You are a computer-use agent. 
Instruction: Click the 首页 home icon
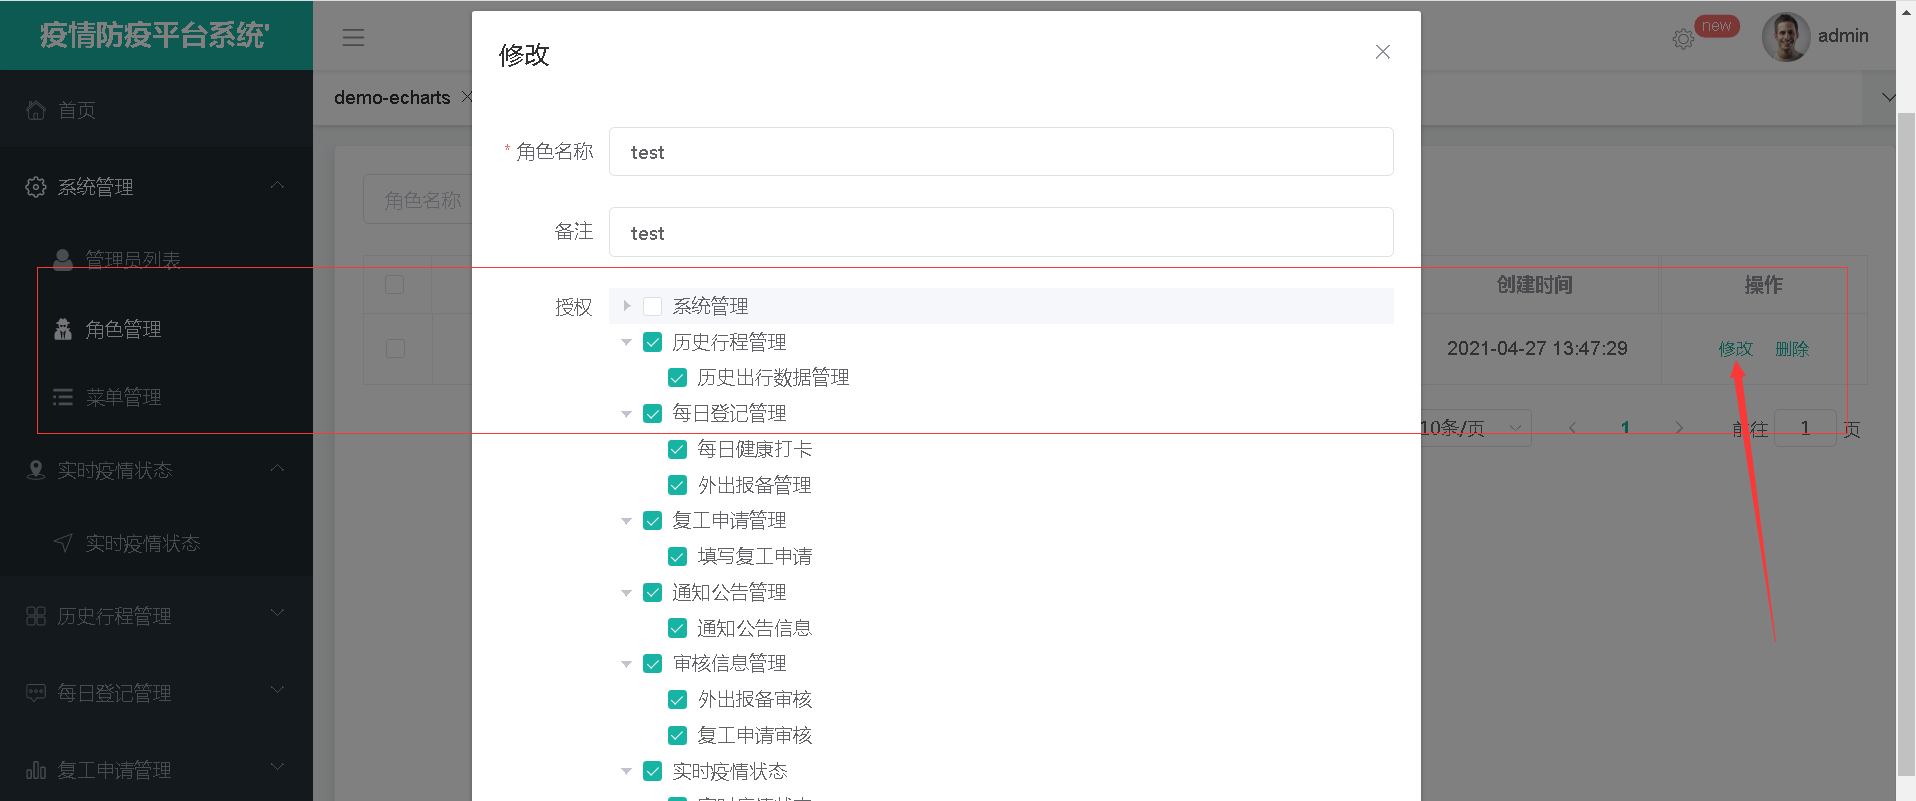(36, 110)
